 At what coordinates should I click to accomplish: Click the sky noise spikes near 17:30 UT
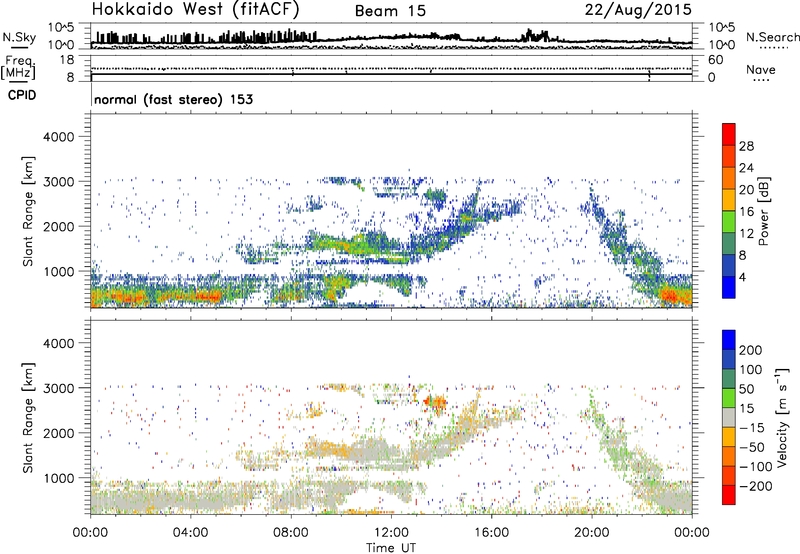(x=535, y=36)
